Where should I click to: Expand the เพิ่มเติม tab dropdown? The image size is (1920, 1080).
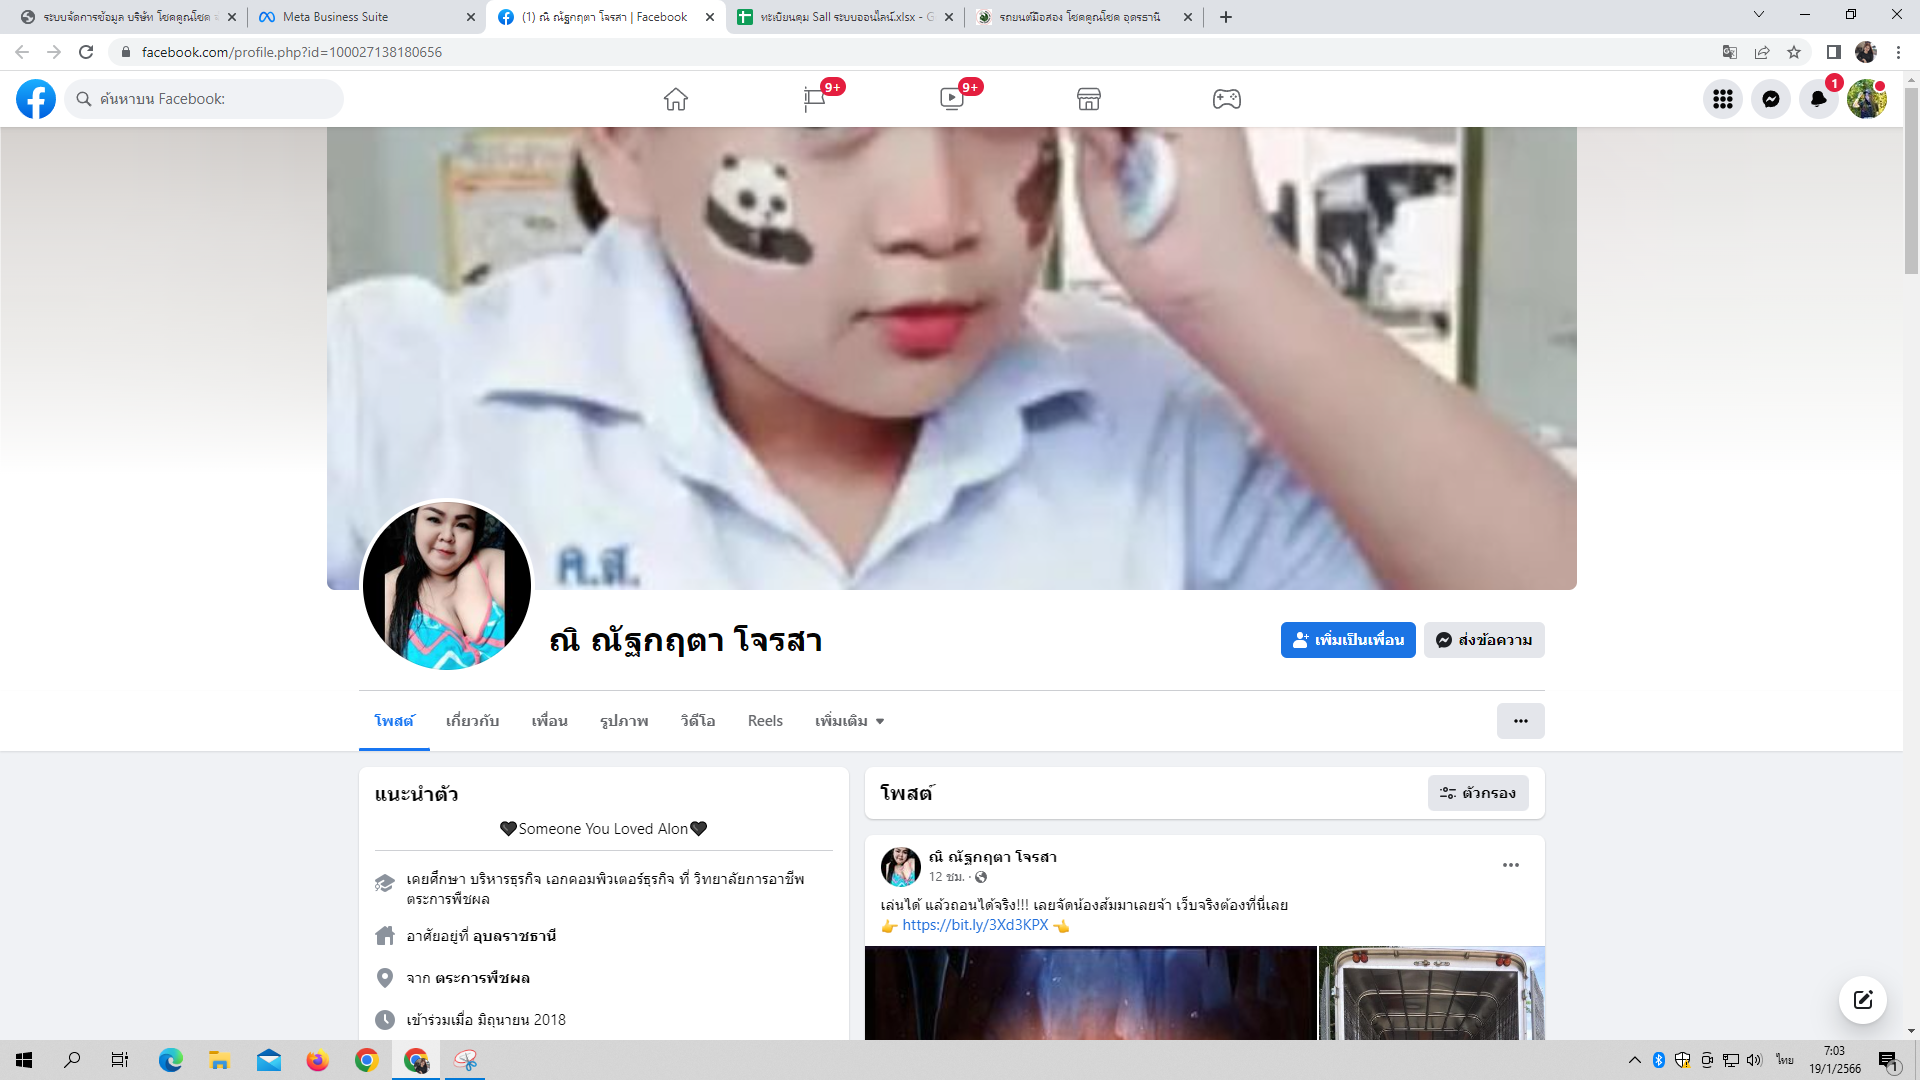click(849, 721)
